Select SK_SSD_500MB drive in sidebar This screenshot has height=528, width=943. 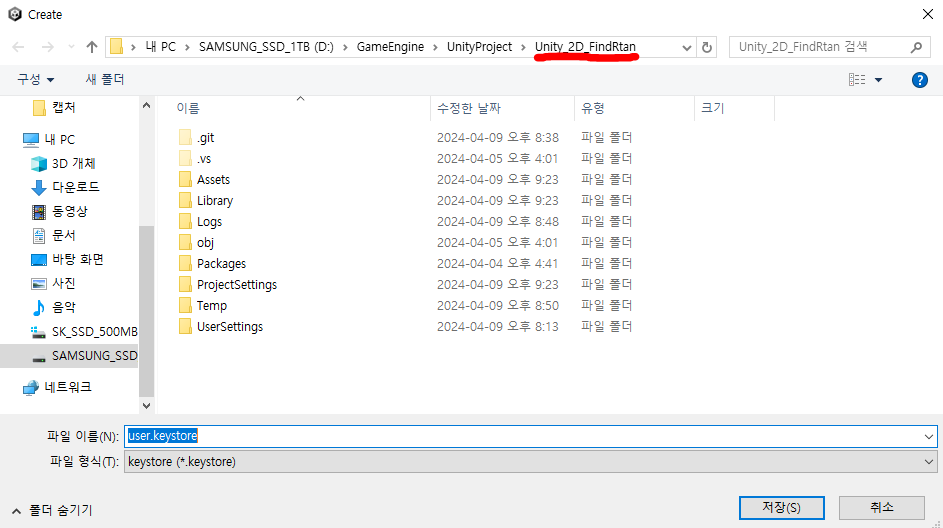pos(94,331)
